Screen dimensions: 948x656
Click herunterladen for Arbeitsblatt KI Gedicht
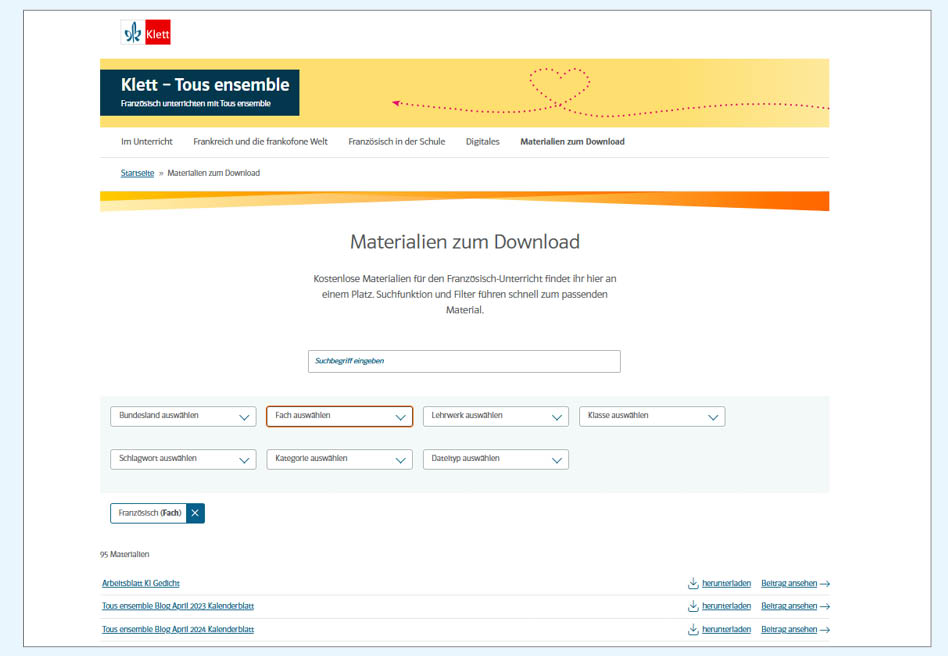coord(726,583)
